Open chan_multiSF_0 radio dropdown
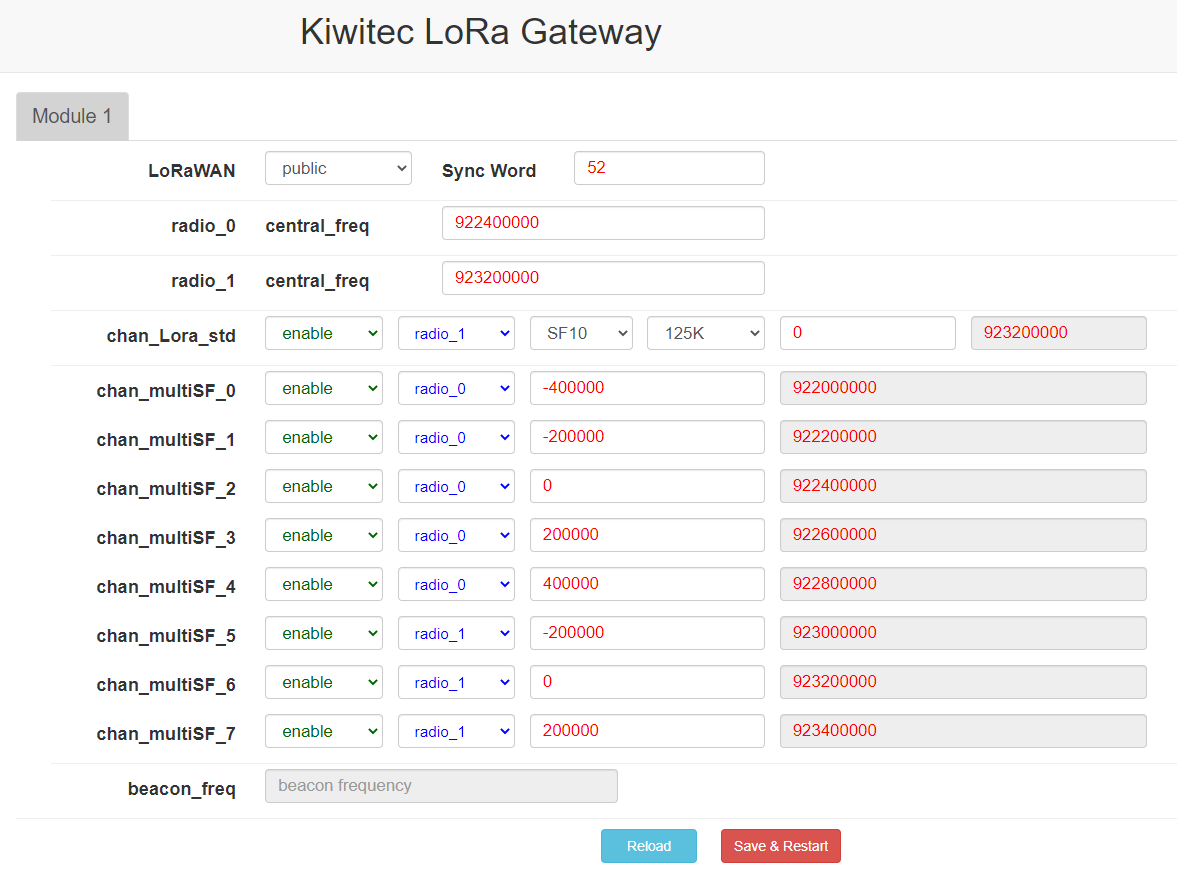This screenshot has height=873, width=1177. pyautogui.click(x=456, y=388)
